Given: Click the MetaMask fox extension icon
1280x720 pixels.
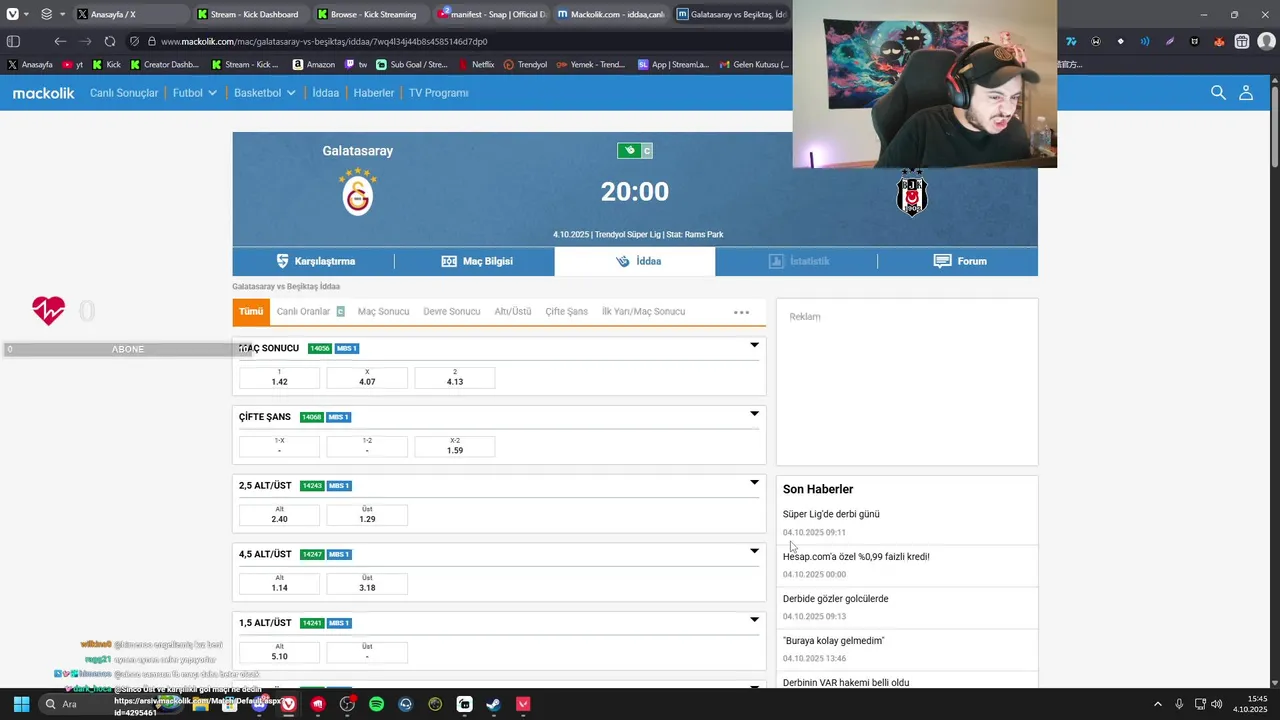Looking at the screenshot, I should 1219,41.
